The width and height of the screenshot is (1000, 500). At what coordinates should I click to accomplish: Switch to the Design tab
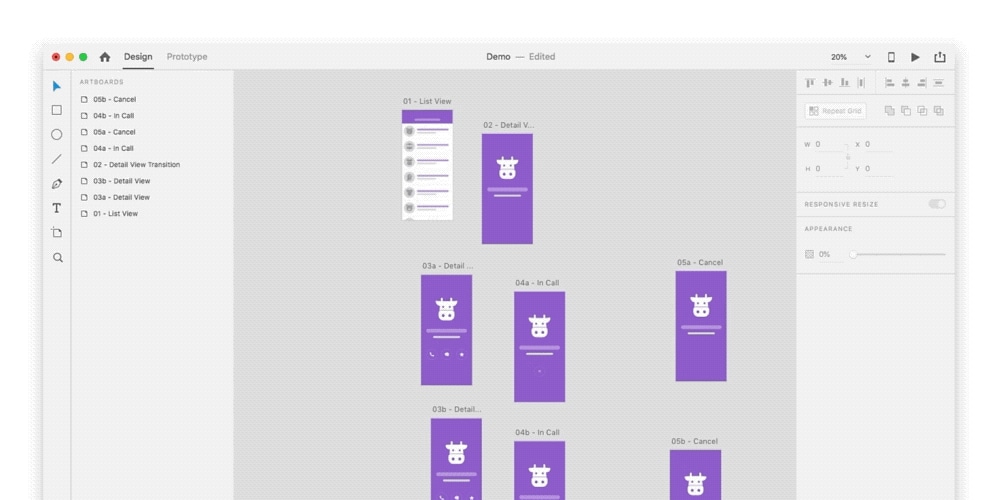[138, 57]
